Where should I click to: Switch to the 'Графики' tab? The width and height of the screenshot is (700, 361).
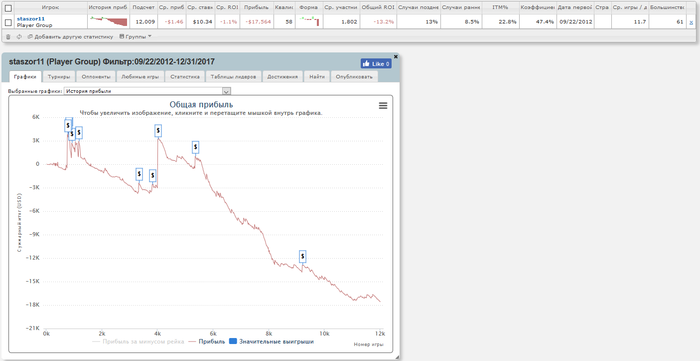pyautogui.click(x=25, y=77)
